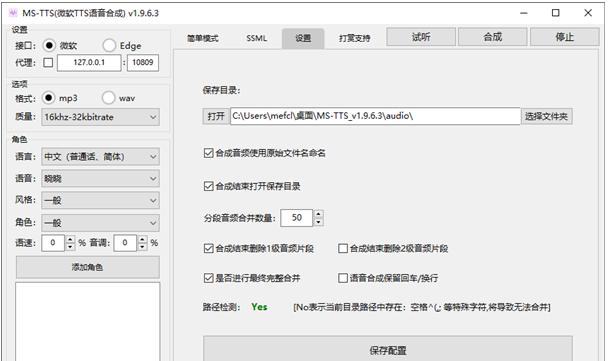The image size is (609, 361).
Task: Close the MS-TTS window
Action: tap(588, 13)
